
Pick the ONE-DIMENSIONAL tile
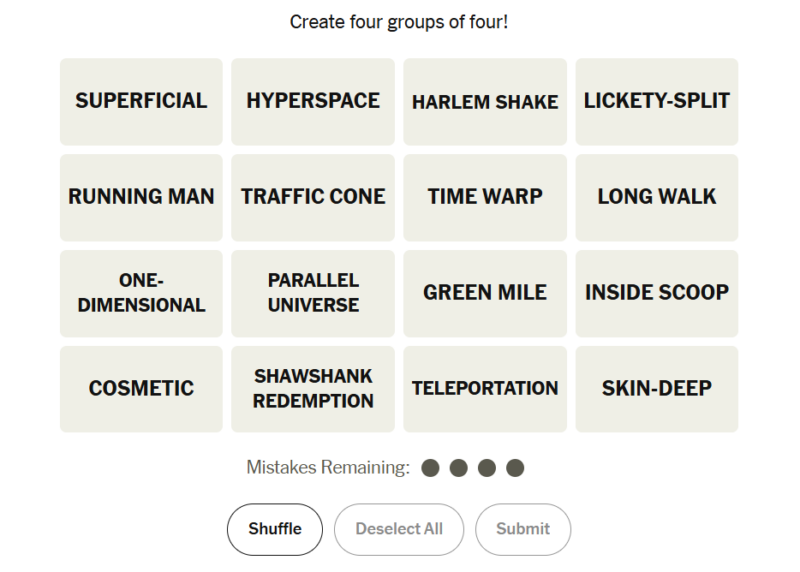tap(141, 293)
